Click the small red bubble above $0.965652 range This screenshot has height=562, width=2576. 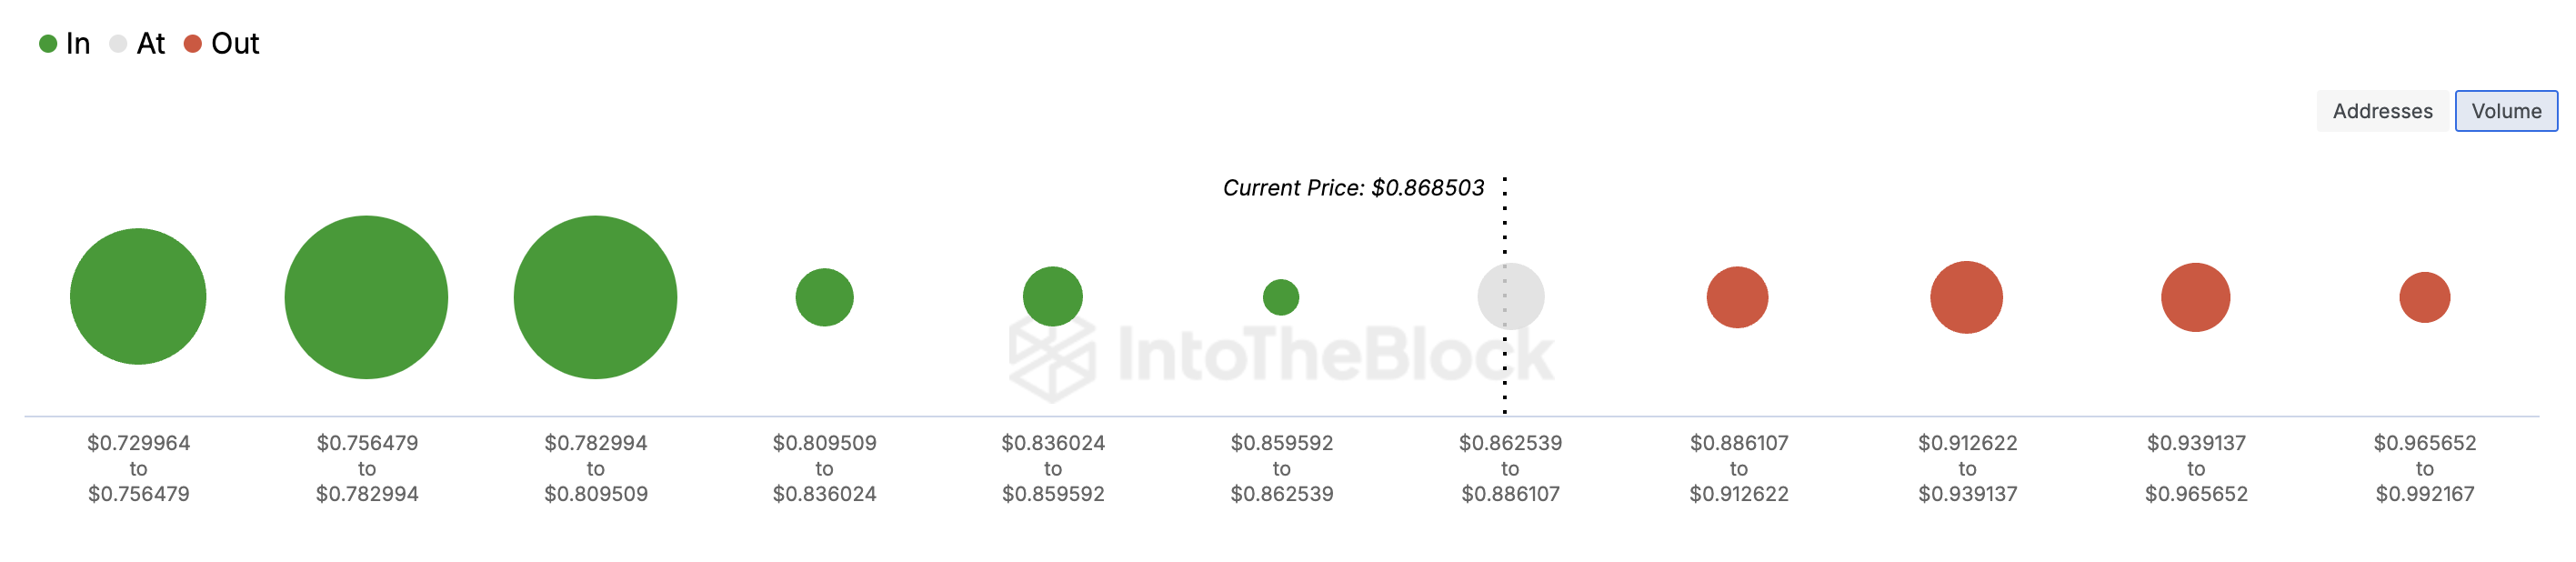click(2425, 297)
